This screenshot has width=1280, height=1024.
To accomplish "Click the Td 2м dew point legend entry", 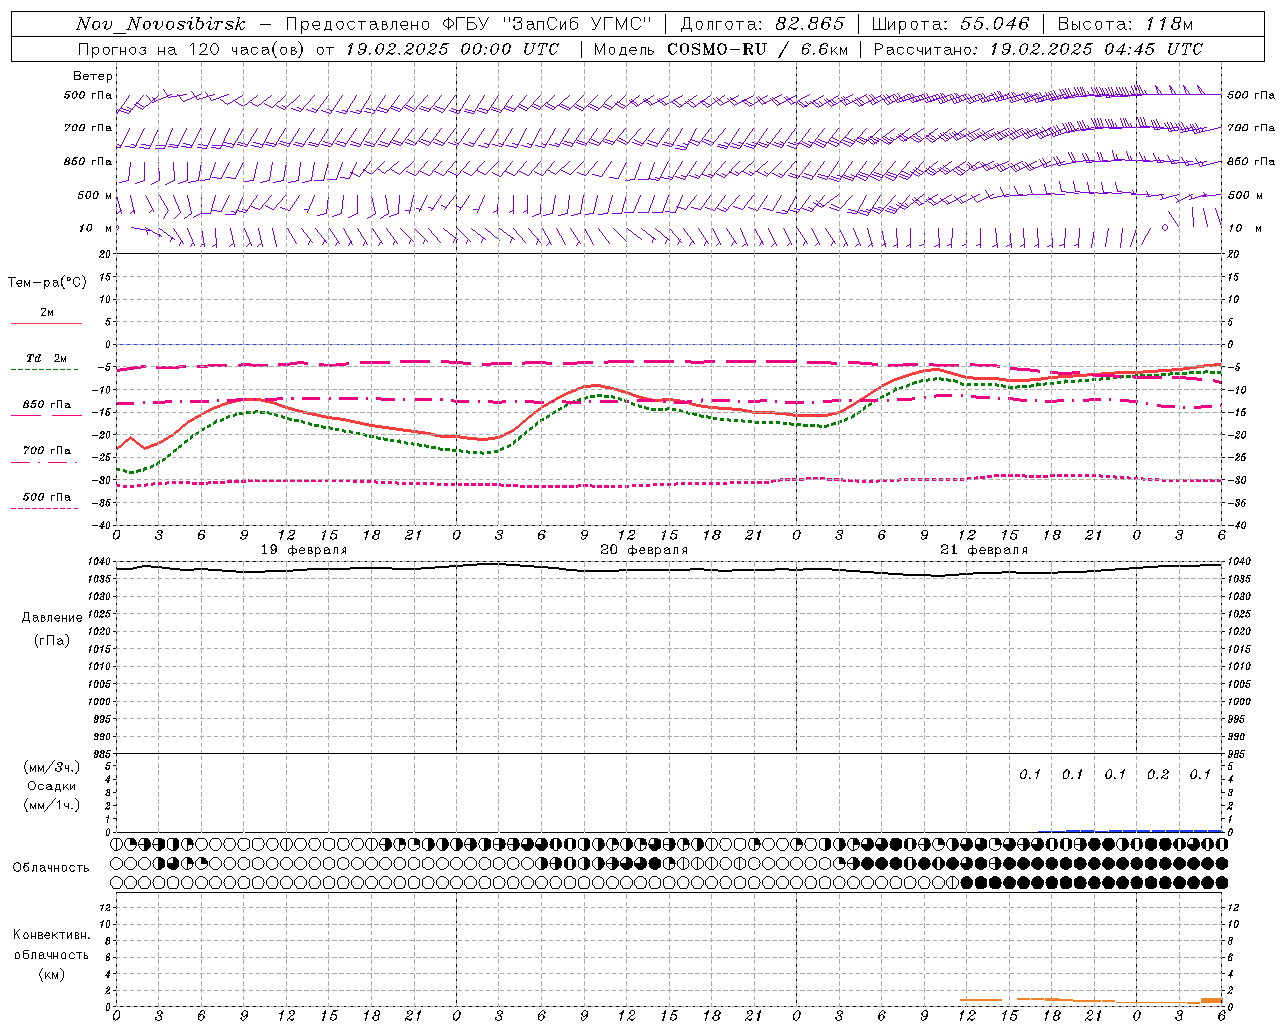I will tap(47, 358).
